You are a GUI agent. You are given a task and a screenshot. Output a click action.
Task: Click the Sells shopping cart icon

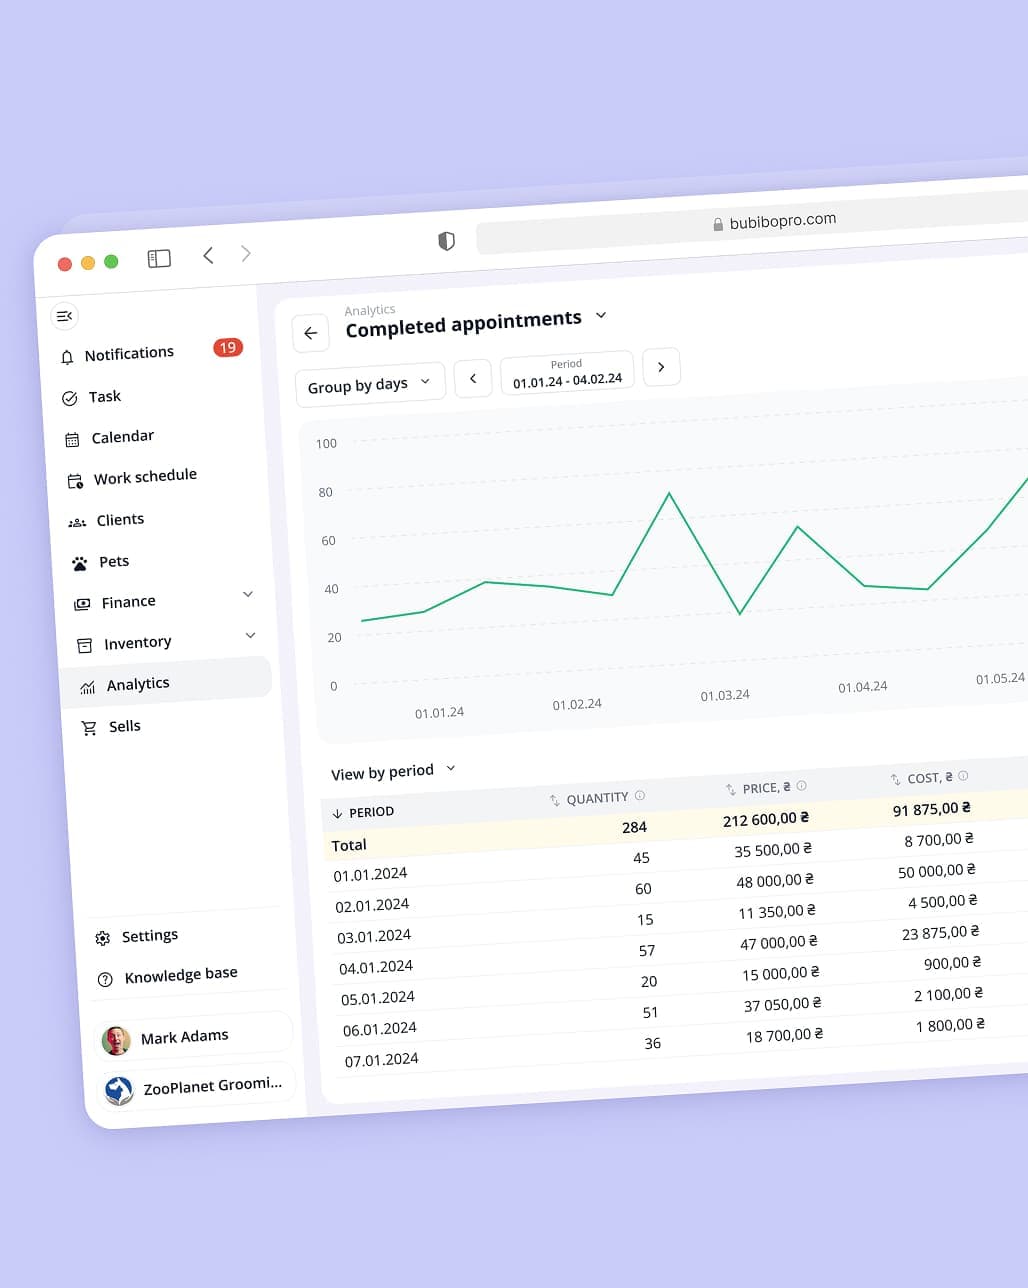click(x=89, y=728)
